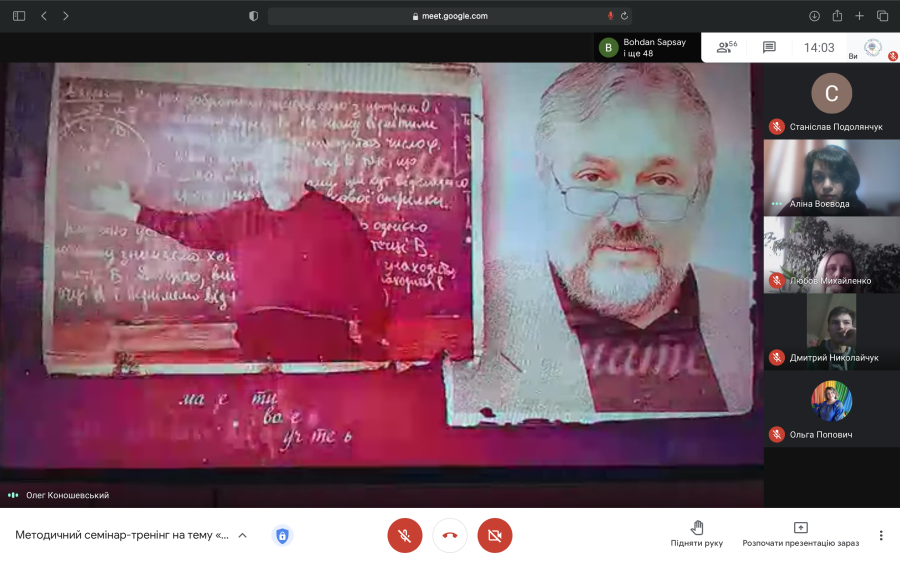Click the speaking indicator of Аліна Воєвода
The height and width of the screenshot is (563, 900).
coord(777,204)
